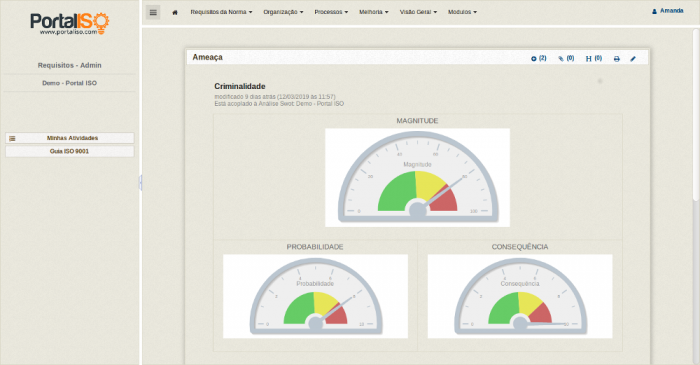The image size is (700, 365).
Task: Open attachments paperclip icon (0)
Action: pos(566,58)
